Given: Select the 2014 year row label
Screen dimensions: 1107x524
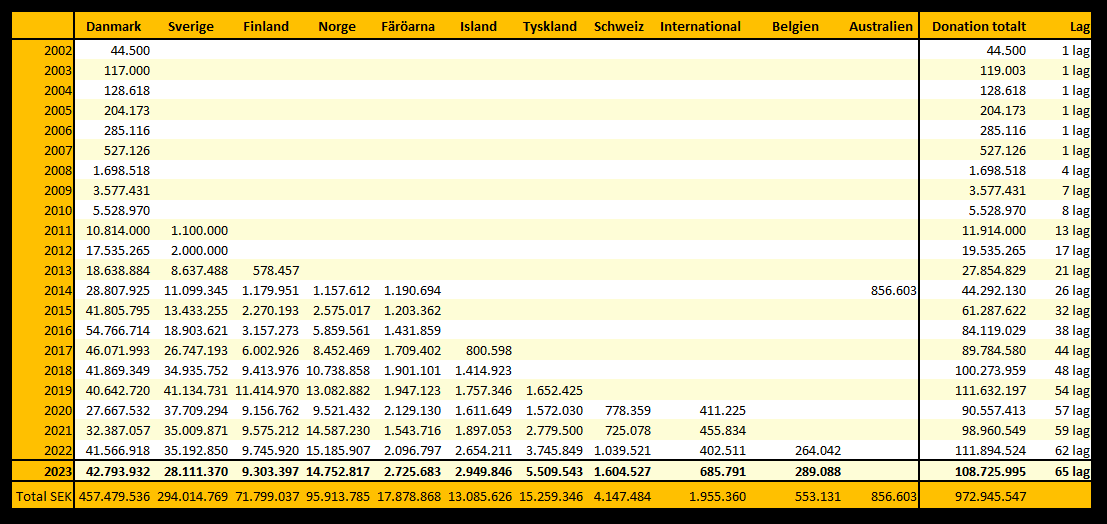Looking at the screenshot, I should click(57, 290).
